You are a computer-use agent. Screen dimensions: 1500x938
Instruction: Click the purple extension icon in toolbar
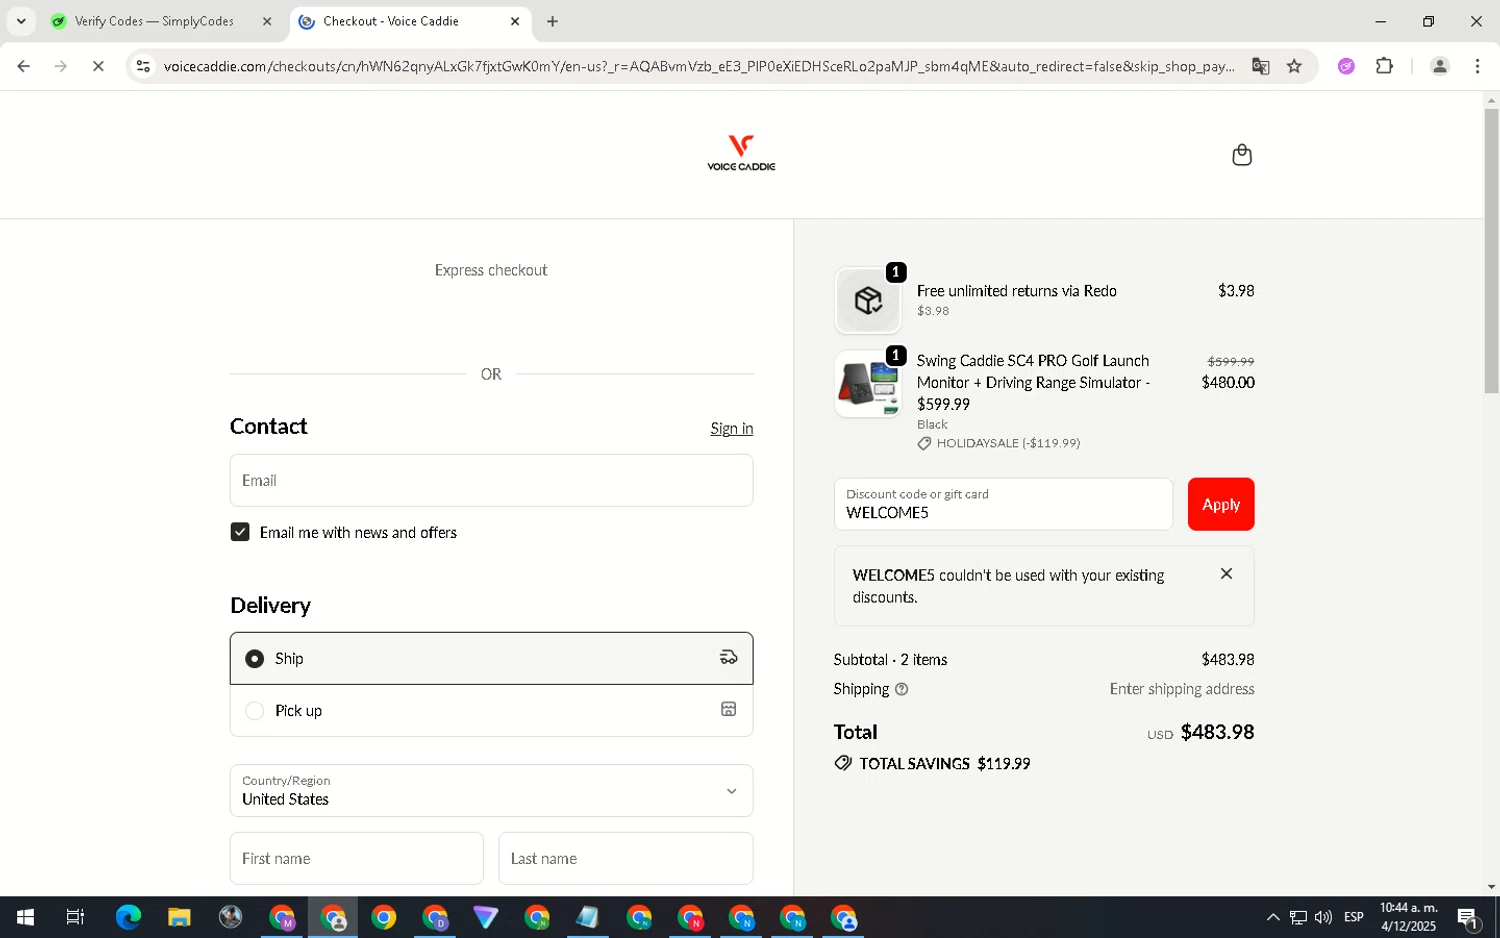point(1346,66)
